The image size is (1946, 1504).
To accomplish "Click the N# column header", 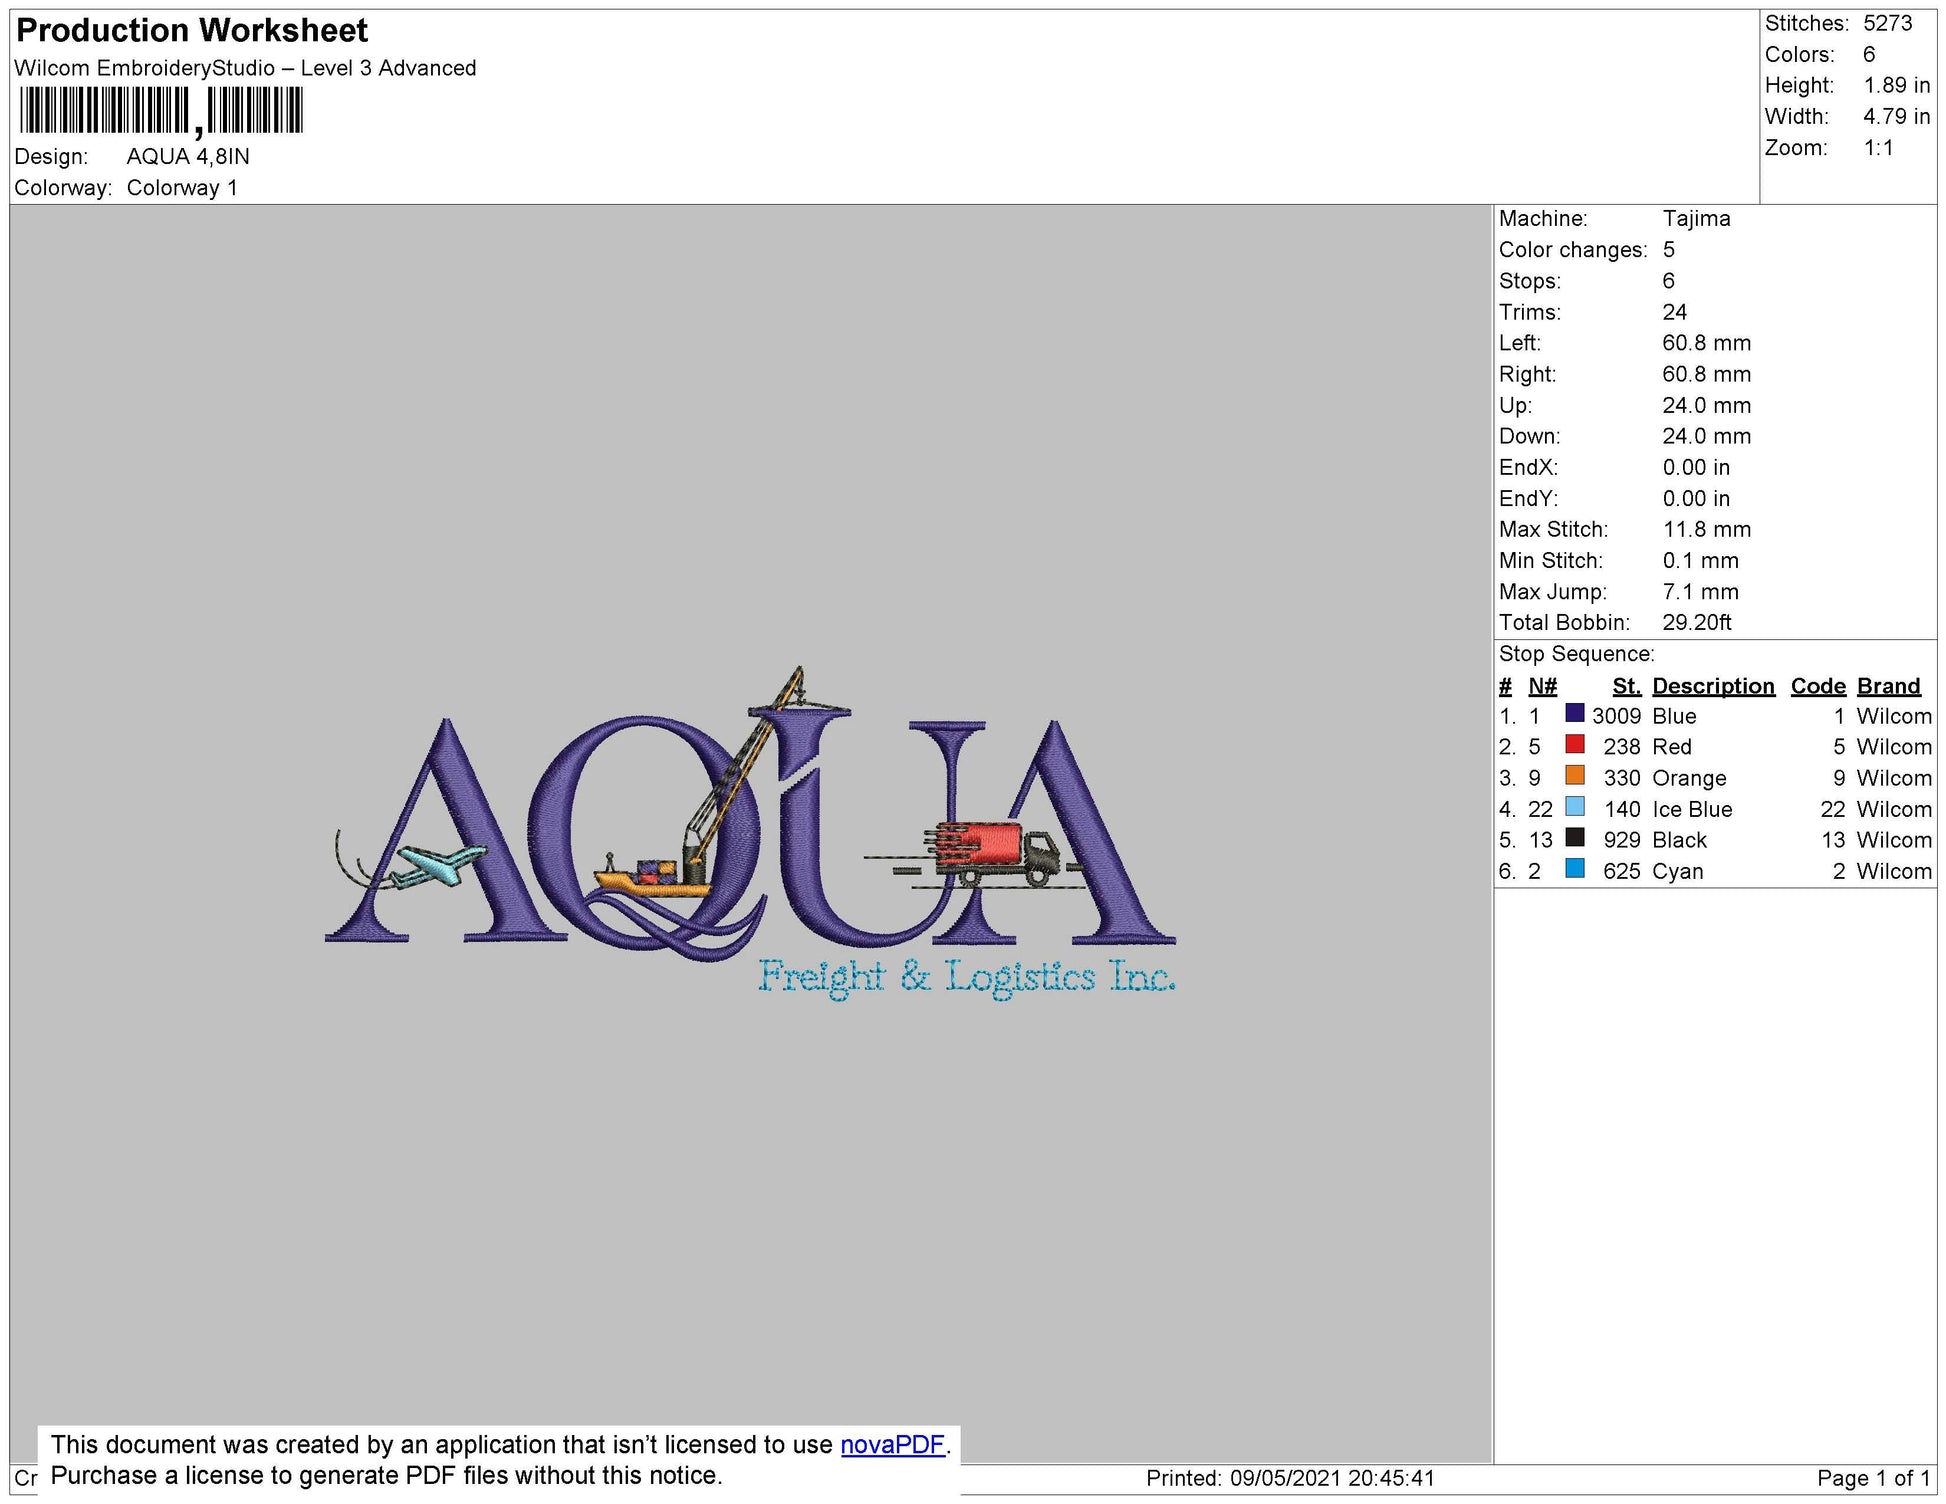I will click(1542, 686).
